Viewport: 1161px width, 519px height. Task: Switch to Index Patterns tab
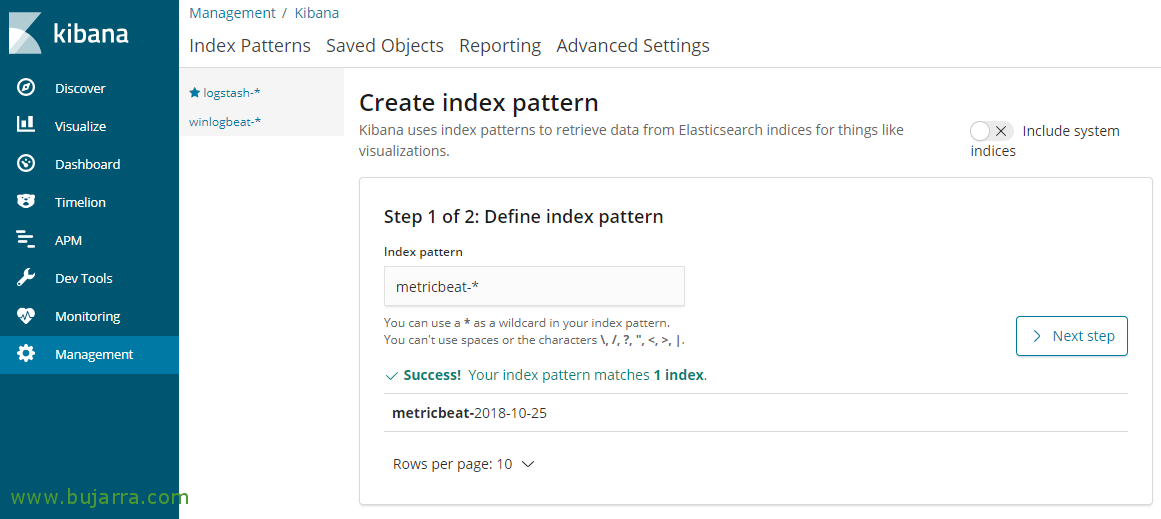(250, 46)
